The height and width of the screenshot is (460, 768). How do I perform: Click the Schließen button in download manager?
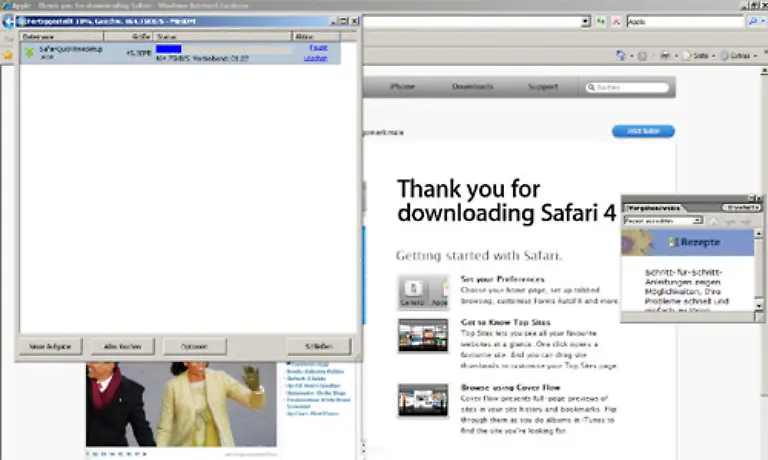(319, 346)
